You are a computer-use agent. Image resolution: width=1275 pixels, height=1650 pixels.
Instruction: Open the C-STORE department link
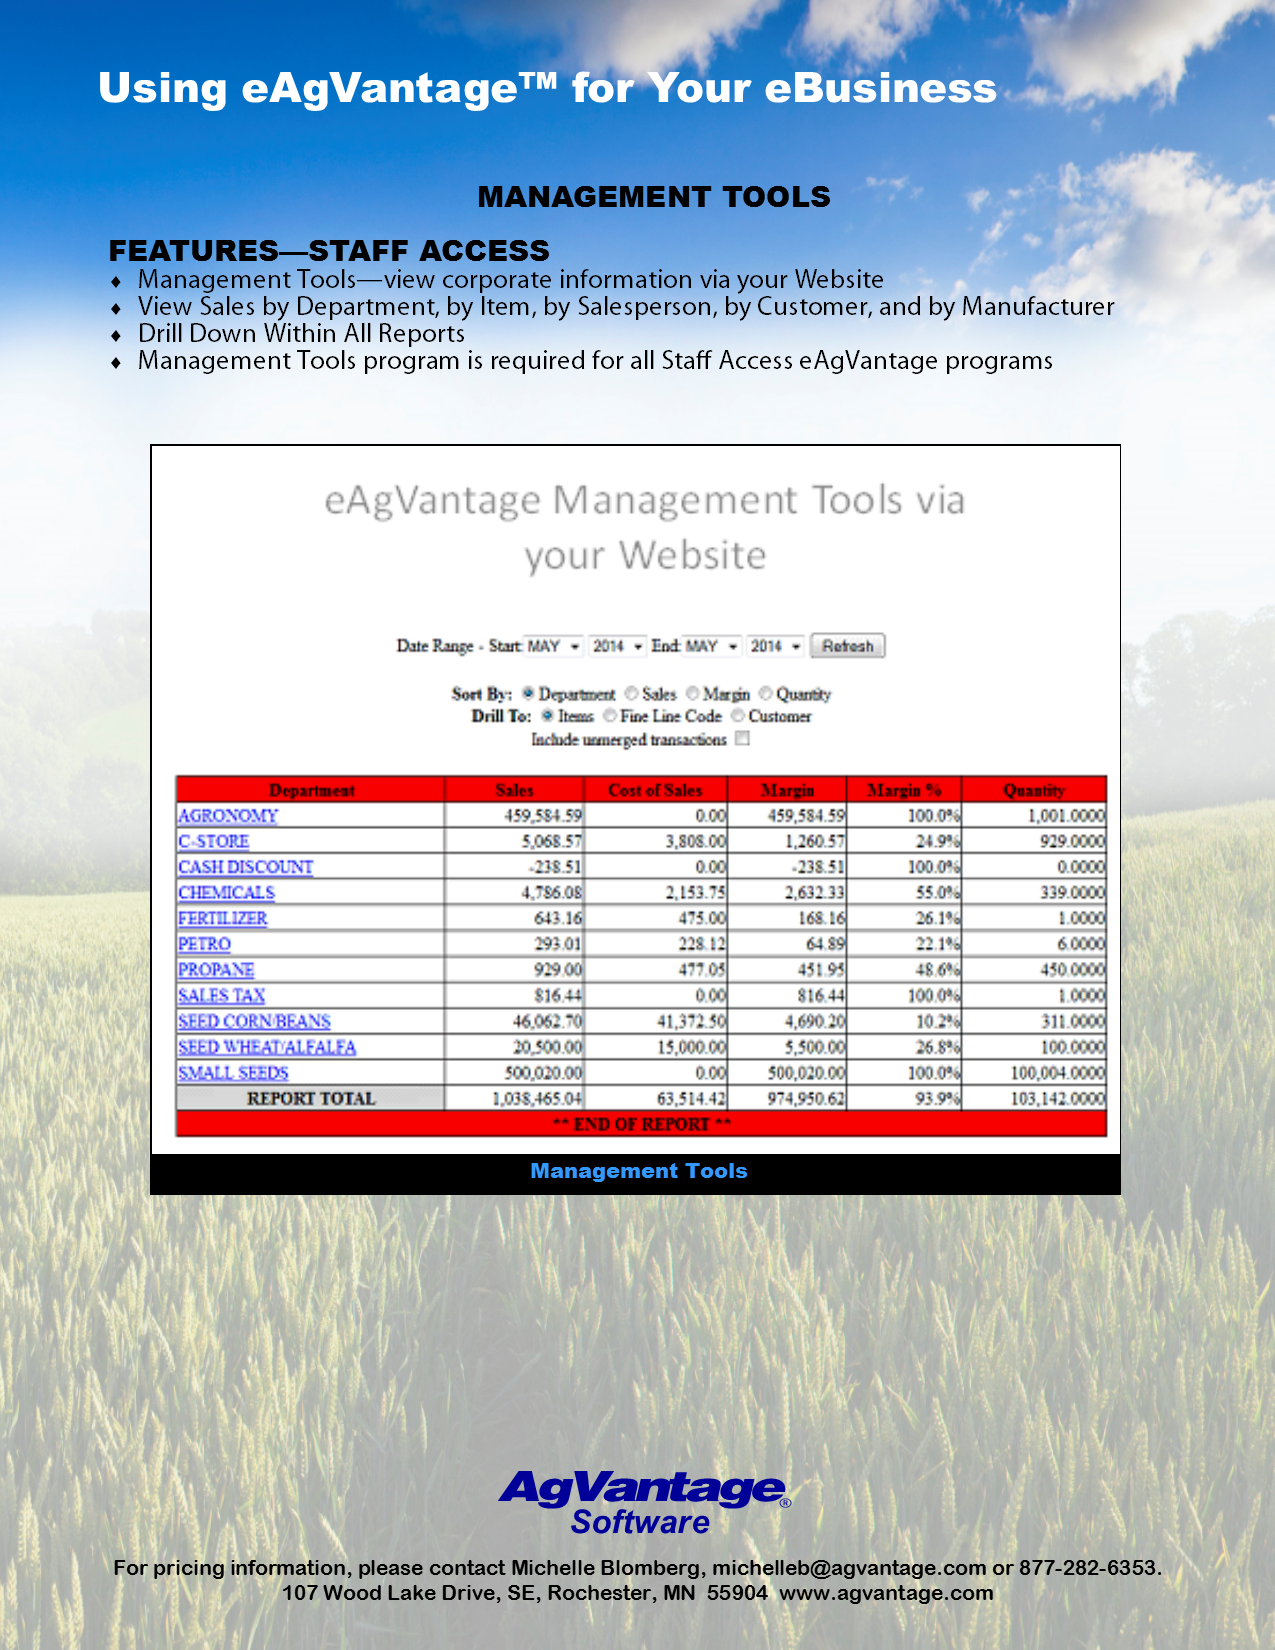click(214, 841)
